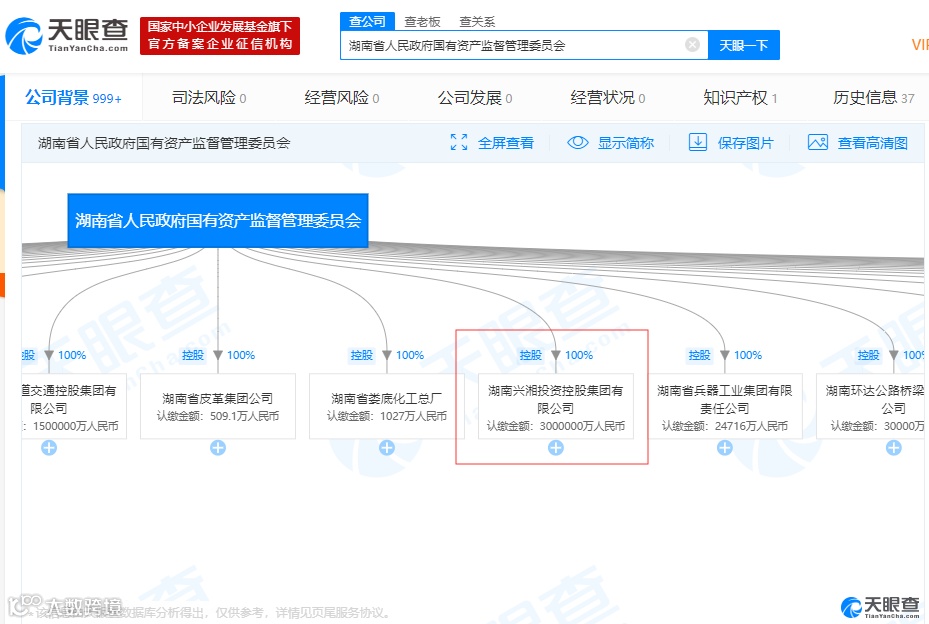Click the 保存图片 text link

(745, 143)
